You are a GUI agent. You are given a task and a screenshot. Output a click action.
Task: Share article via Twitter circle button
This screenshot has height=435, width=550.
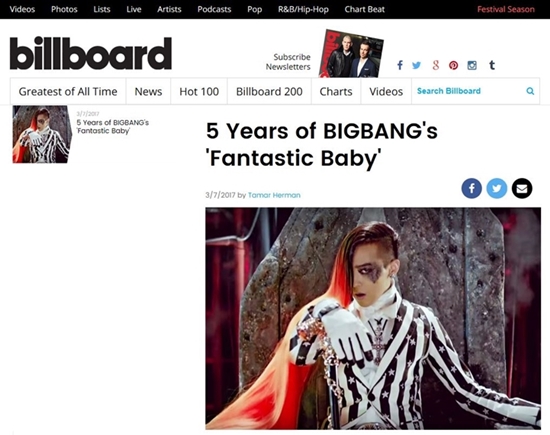(497, 188)
